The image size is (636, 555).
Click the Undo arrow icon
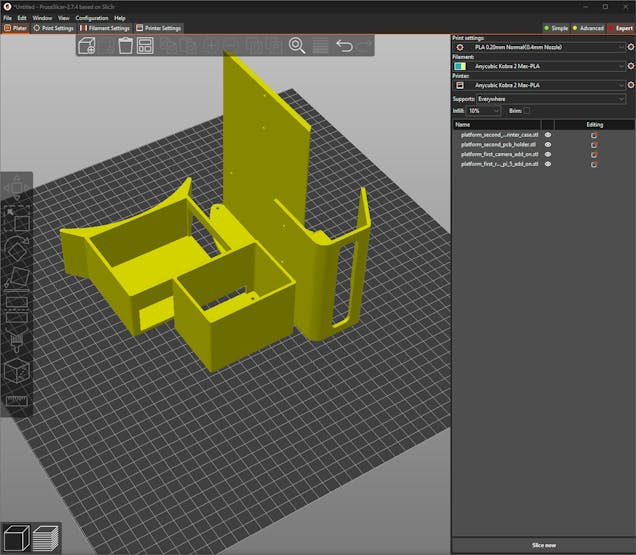pos(344,46)
